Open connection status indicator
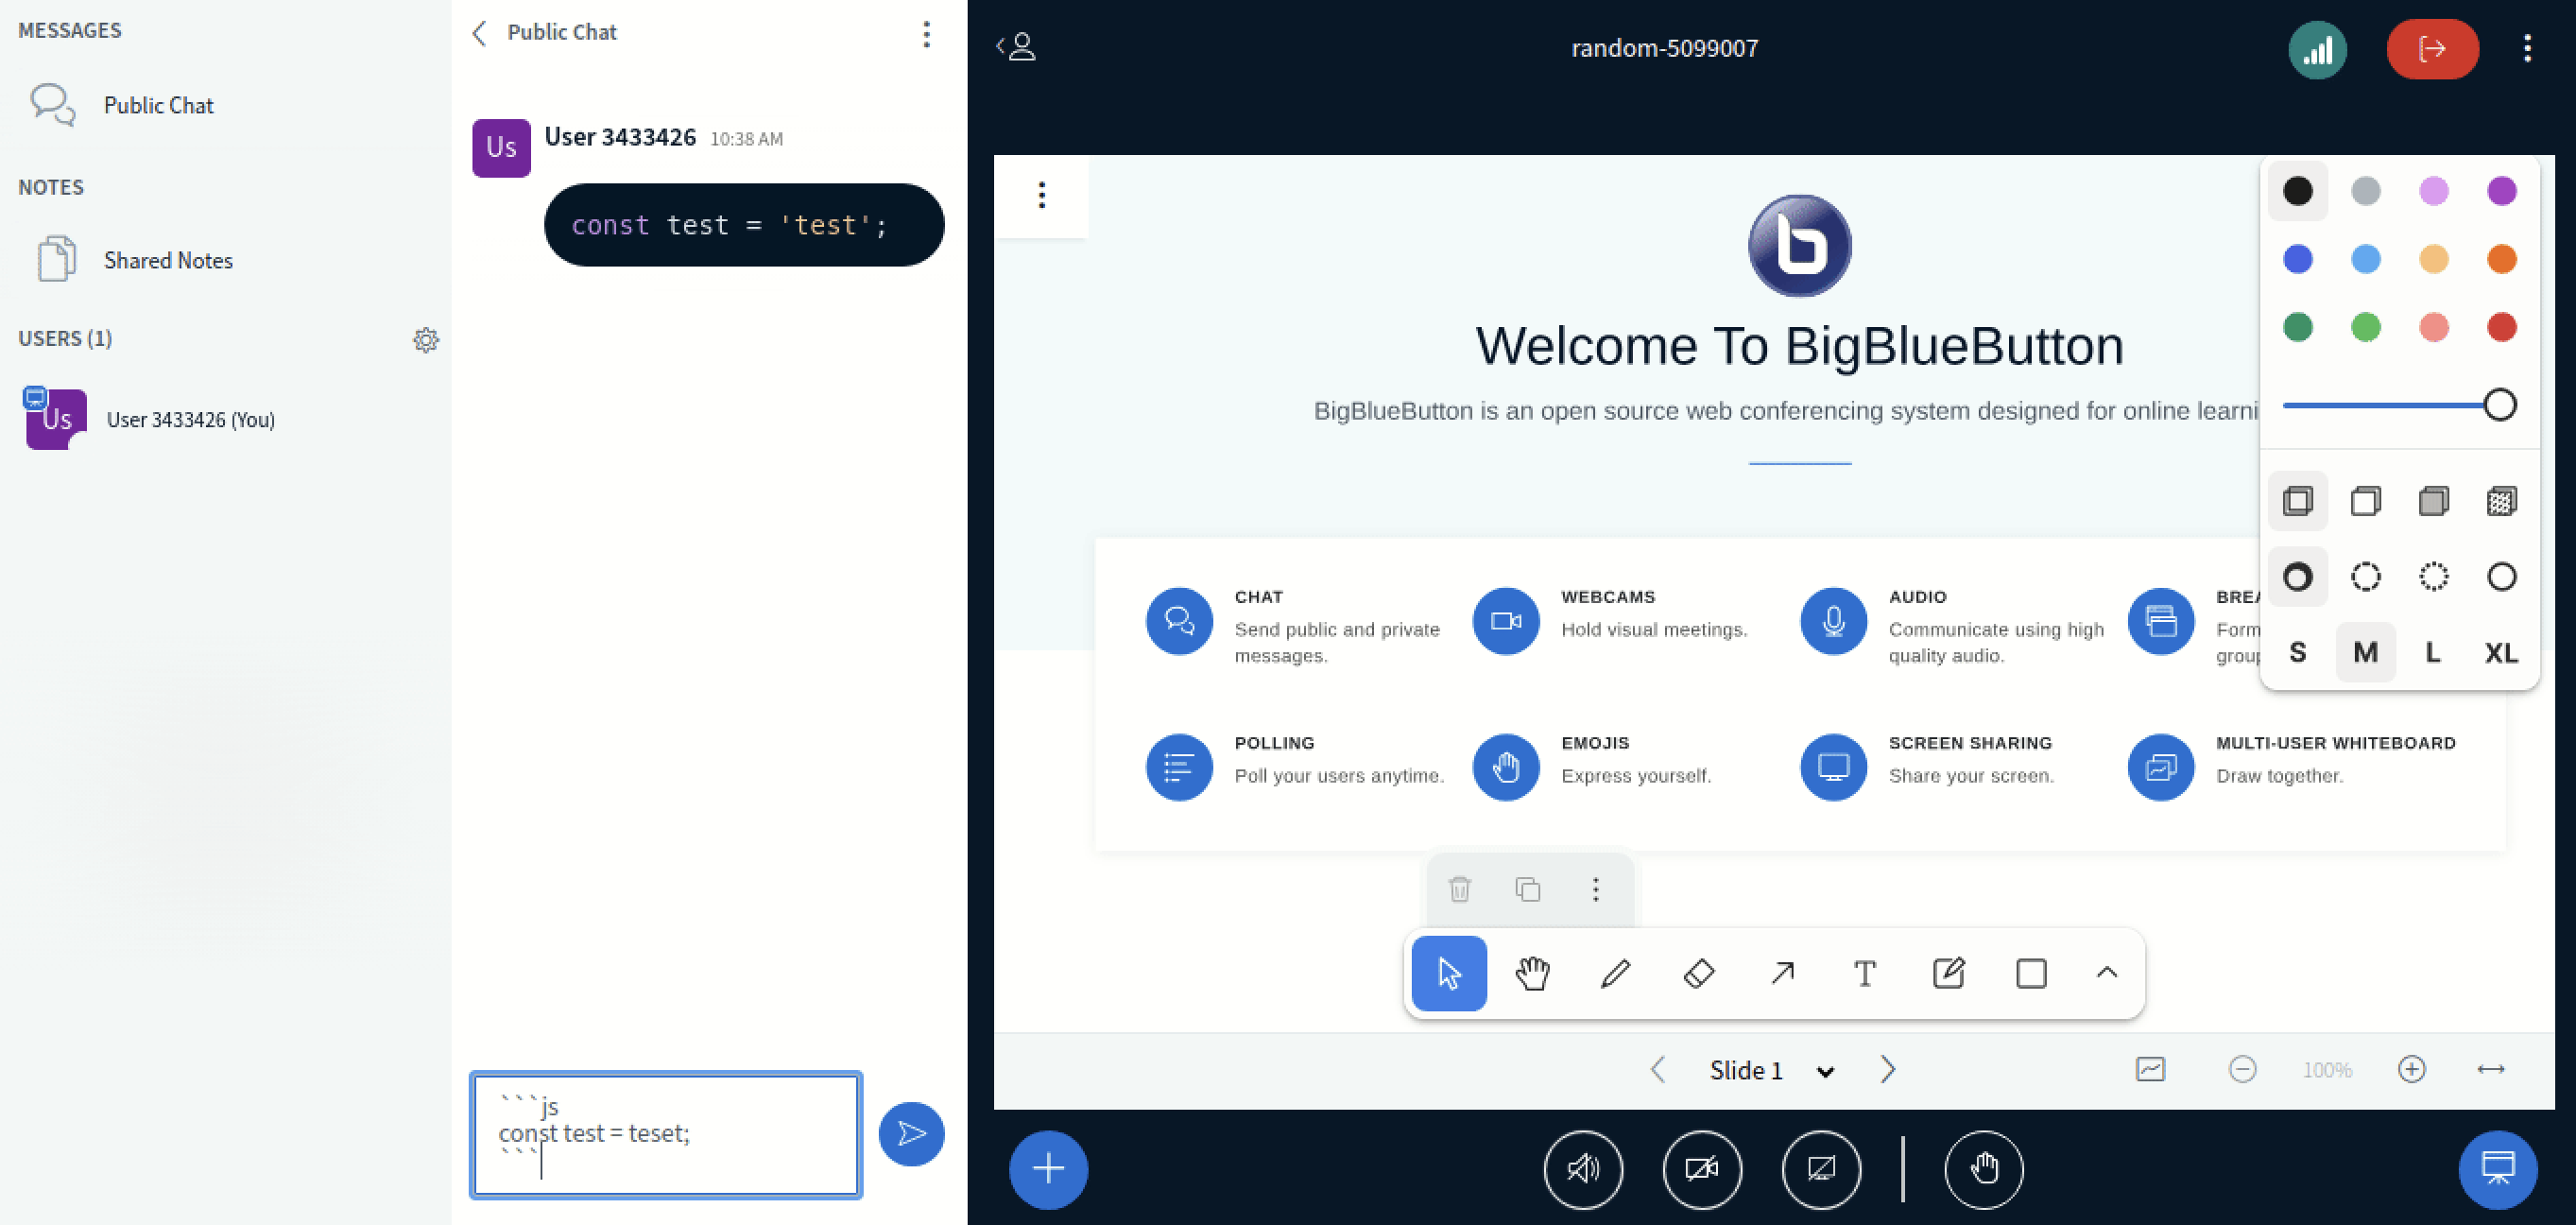Viewport: 2576px width, 1225px height. coord(2317,49)
